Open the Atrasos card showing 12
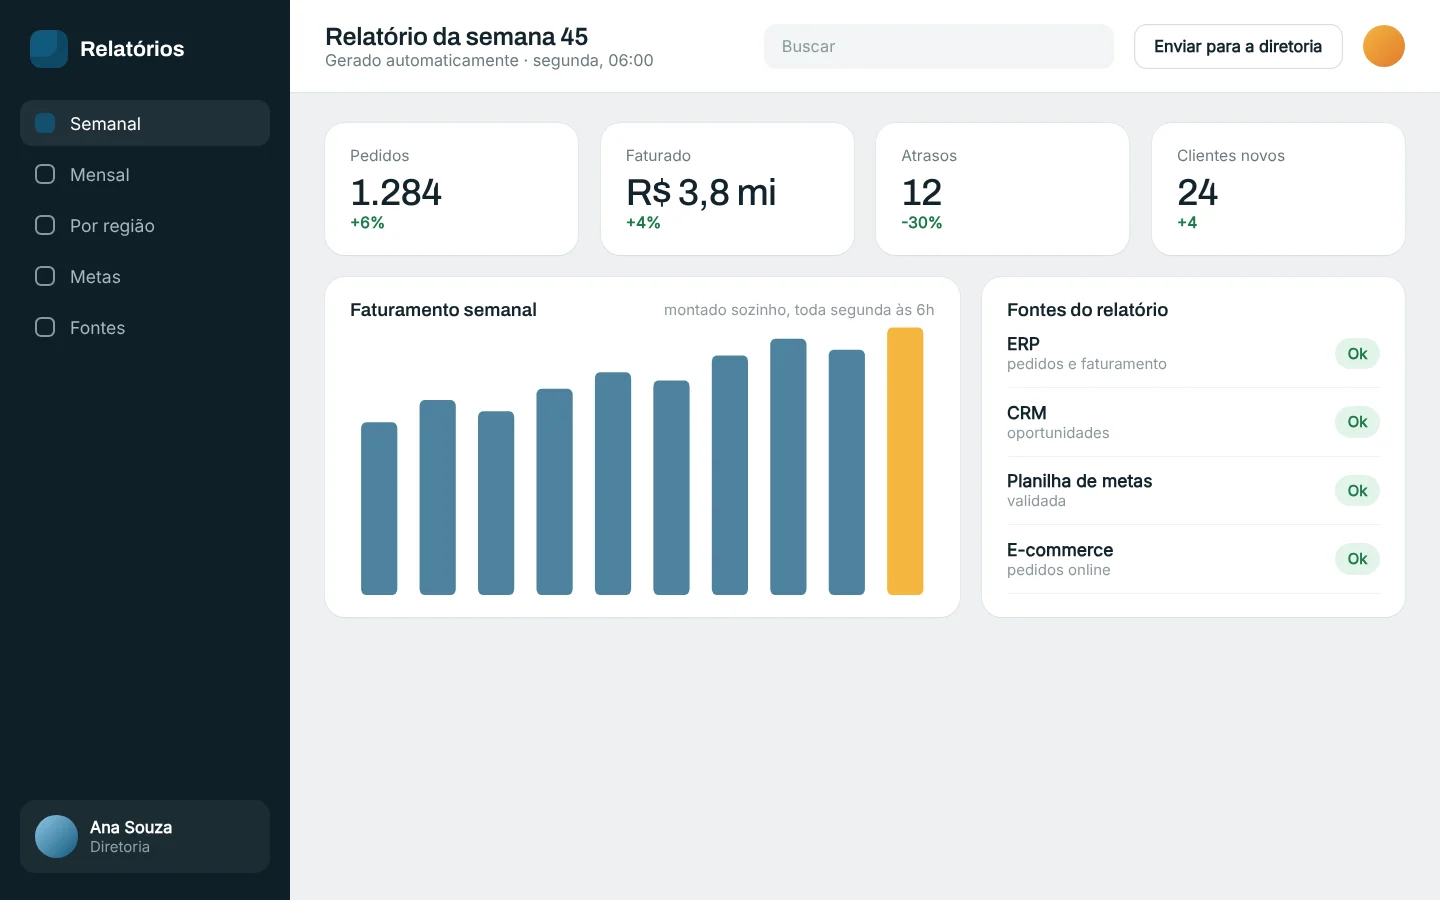1440x900 pixels. coord(1002,189)
